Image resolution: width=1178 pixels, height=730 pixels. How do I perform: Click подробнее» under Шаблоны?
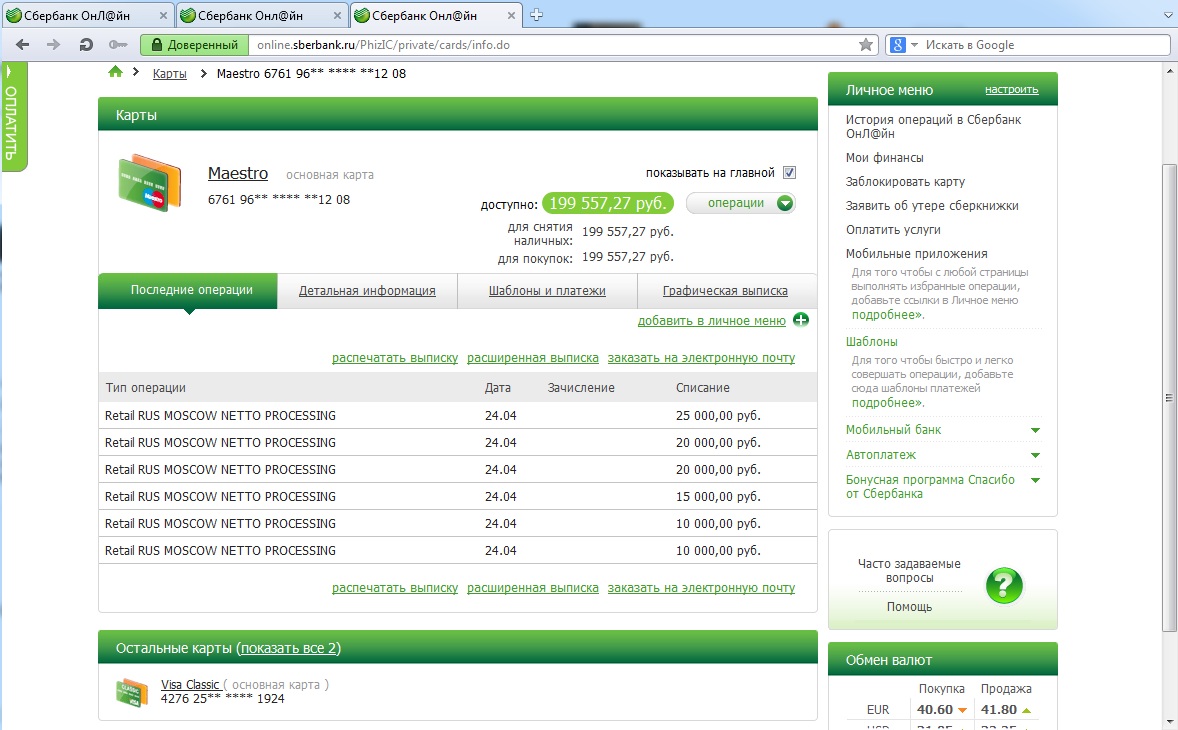pyautogui.click(x=887, y=403)
